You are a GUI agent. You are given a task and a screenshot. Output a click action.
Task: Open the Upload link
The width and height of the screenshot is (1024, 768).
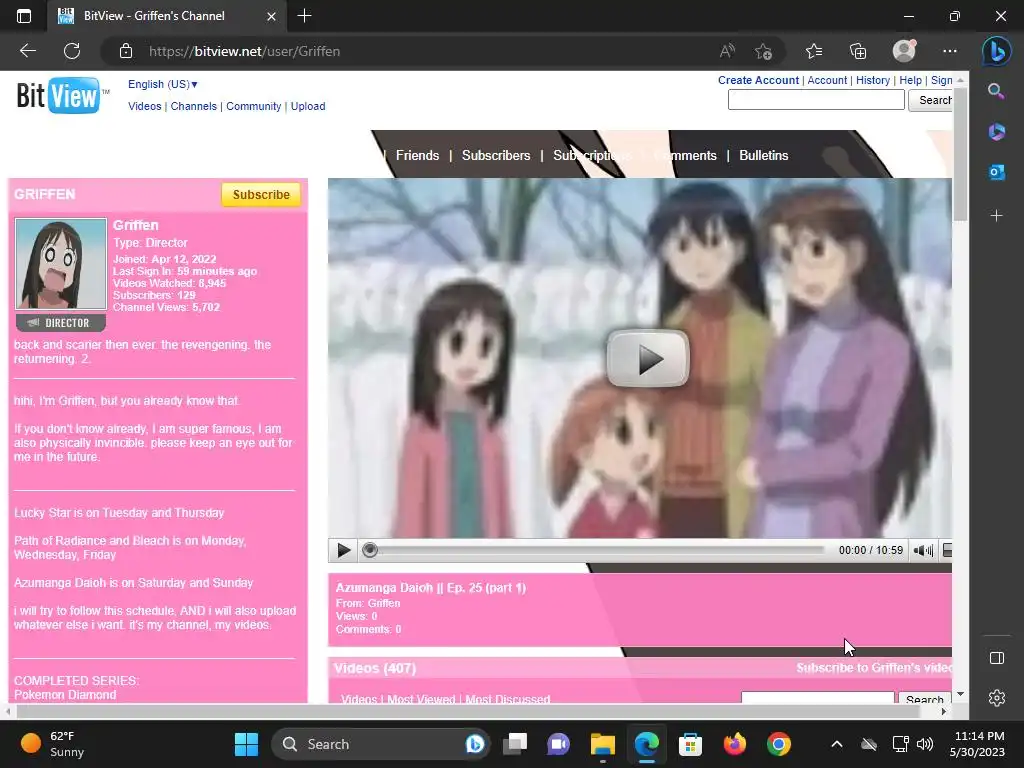(308, 106)
